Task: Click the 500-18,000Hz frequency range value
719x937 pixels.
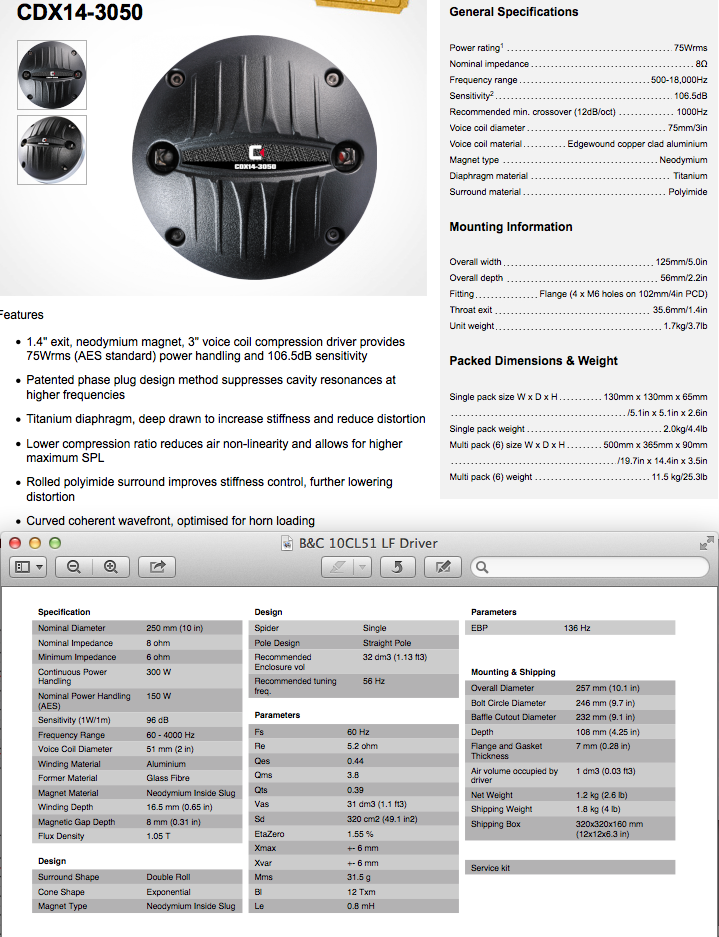Action: [x=679, y=79]
